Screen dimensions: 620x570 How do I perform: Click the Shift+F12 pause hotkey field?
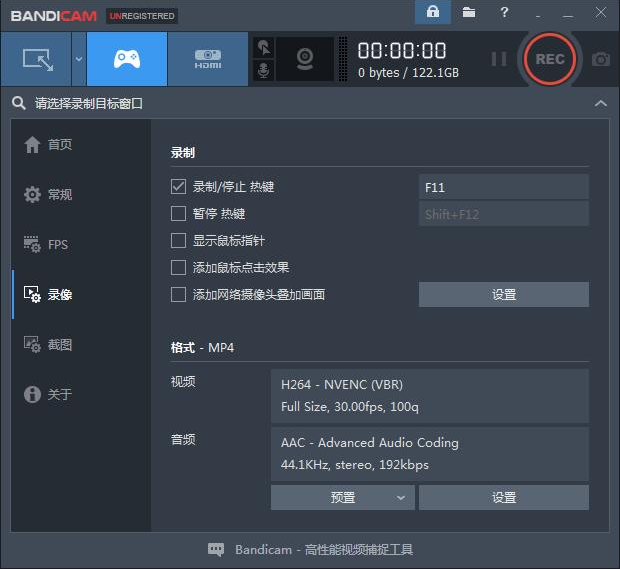pyautogui.click(x=504, y=214)
